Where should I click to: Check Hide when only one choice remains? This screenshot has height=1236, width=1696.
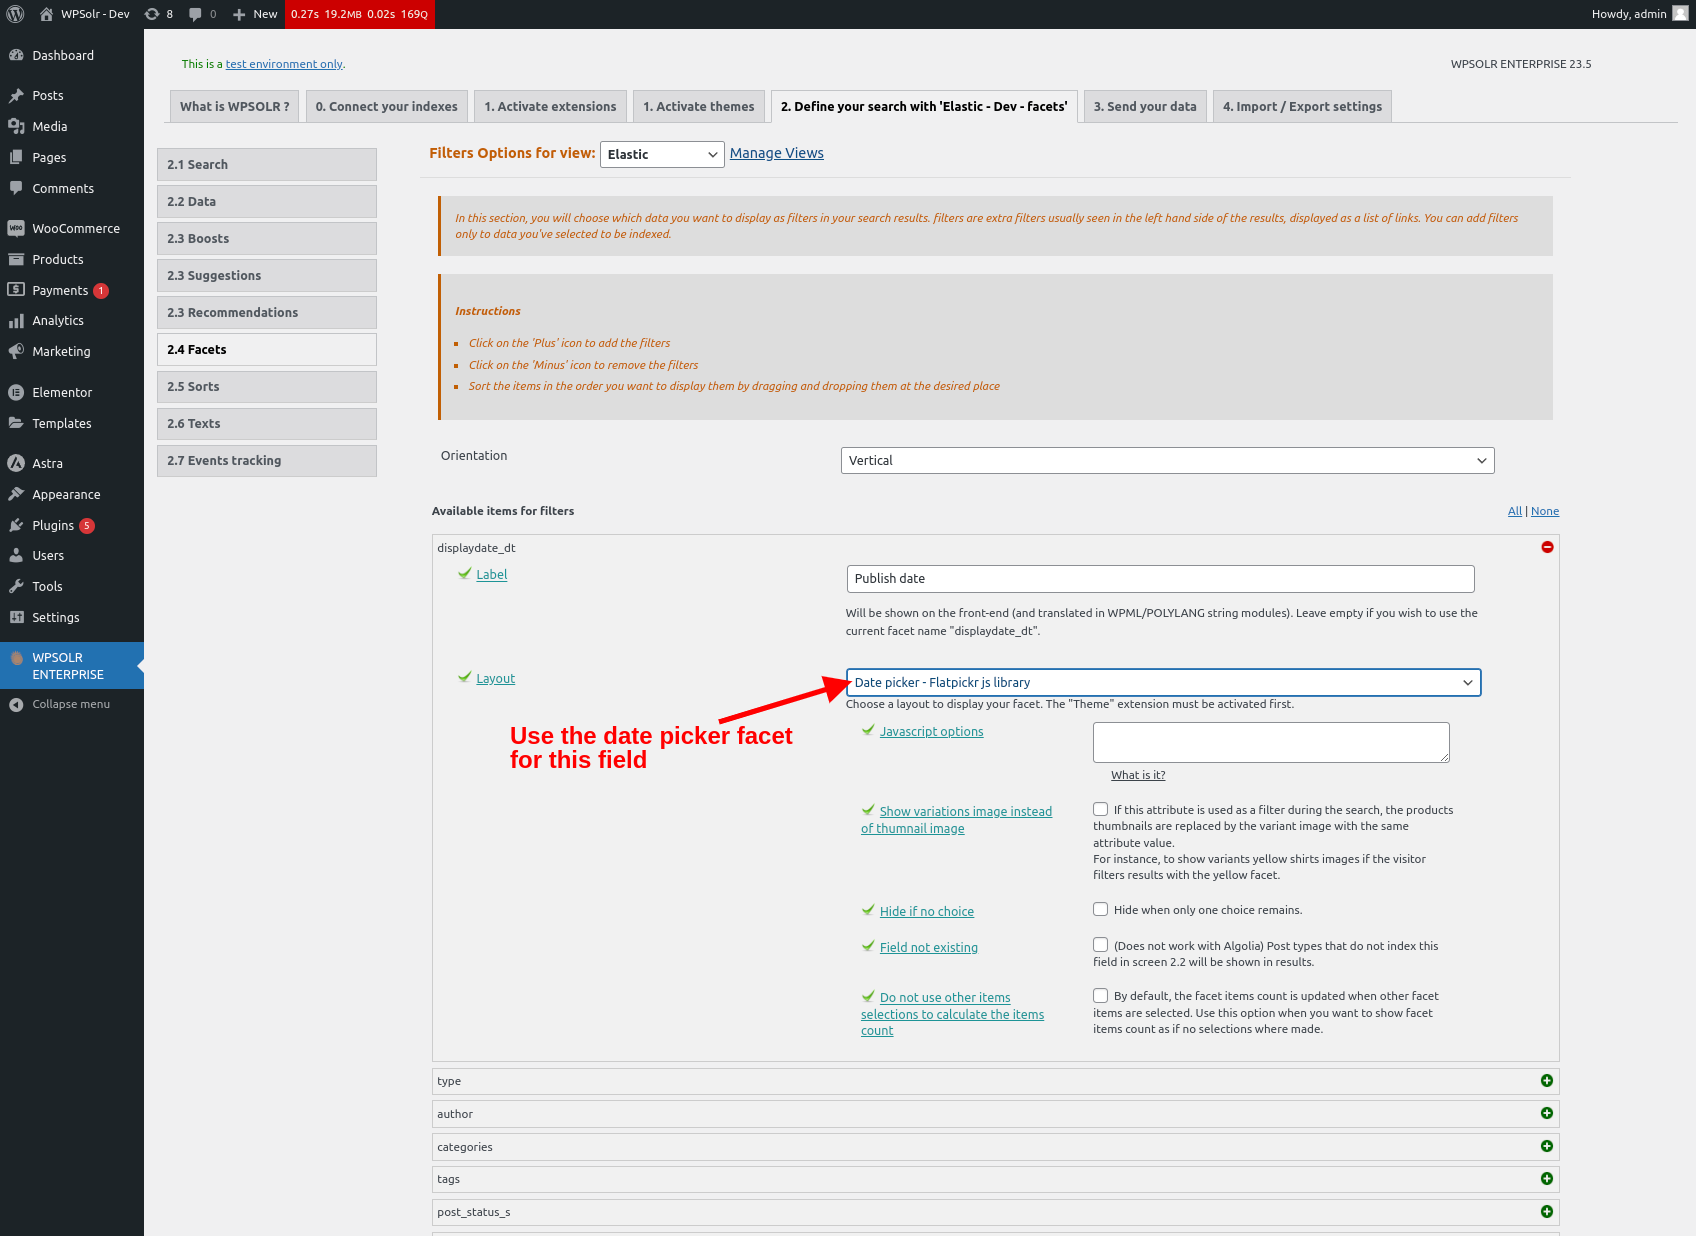[x=1101, y=909]
